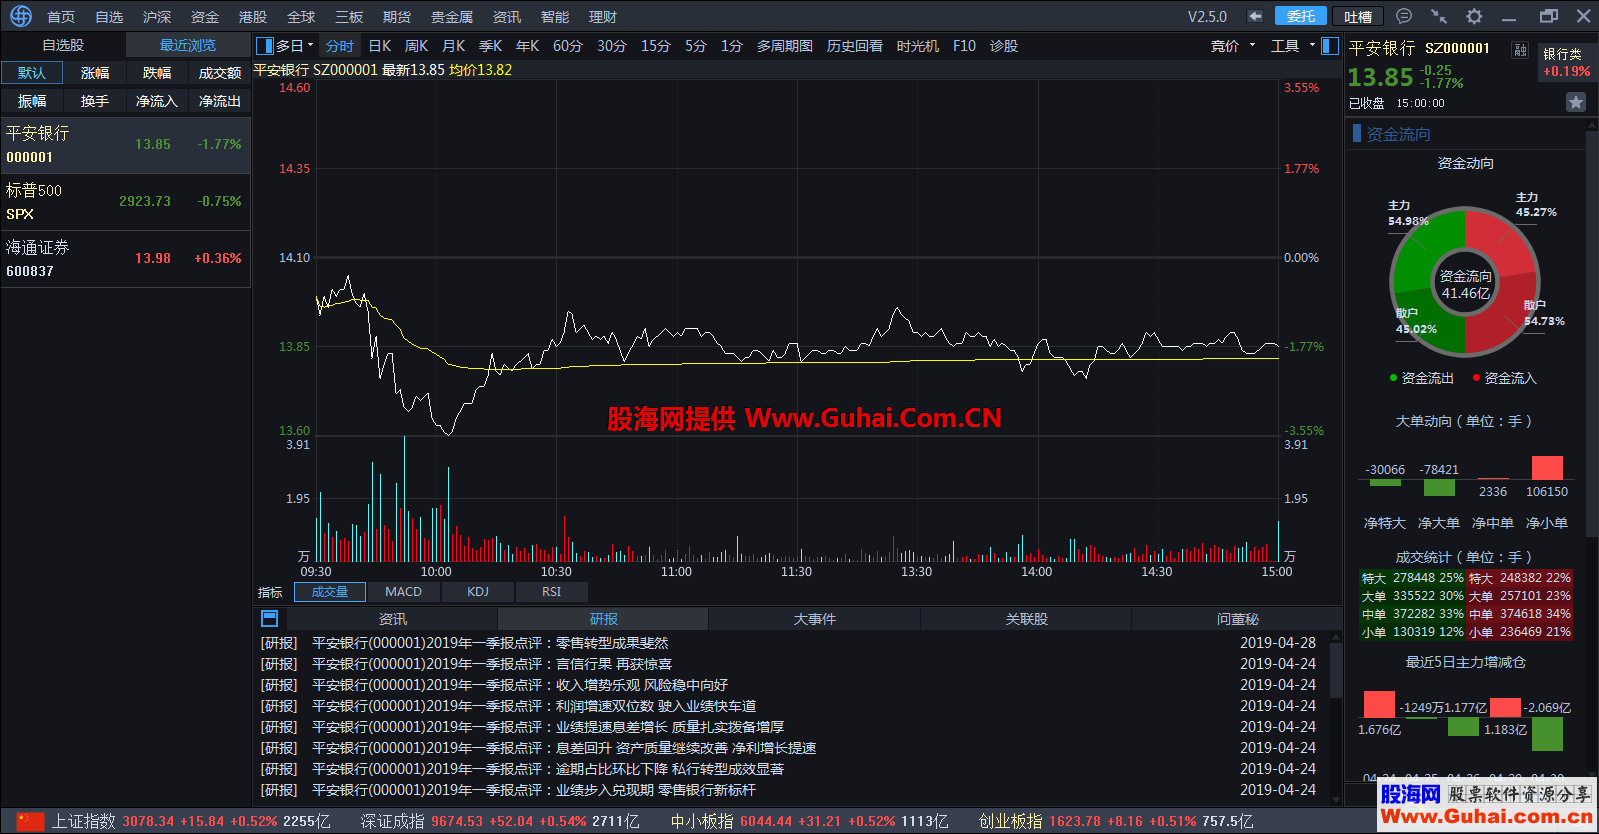
Task: Click the back arrow icon beside V2.5.0
Action: pos(1255,16)
